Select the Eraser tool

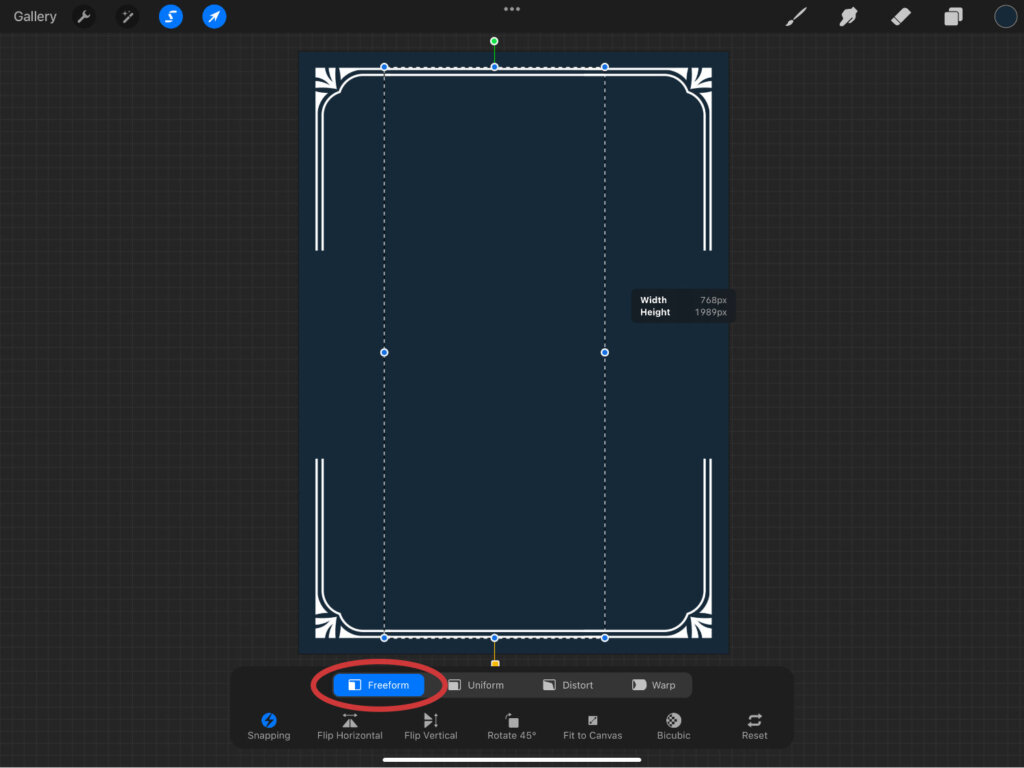point(900,17)
